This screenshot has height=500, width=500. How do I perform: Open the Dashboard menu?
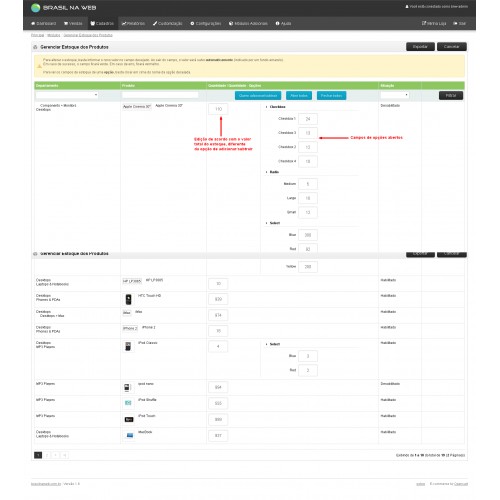pos(44,23)
